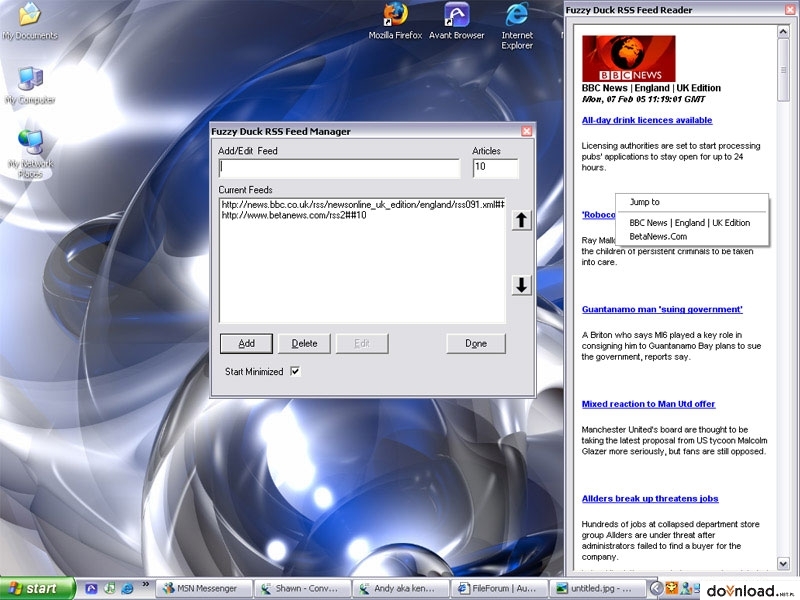Select the Mozilla Firefox desktop shortcut
800x600 pixels.
click(x=395, y=21)
